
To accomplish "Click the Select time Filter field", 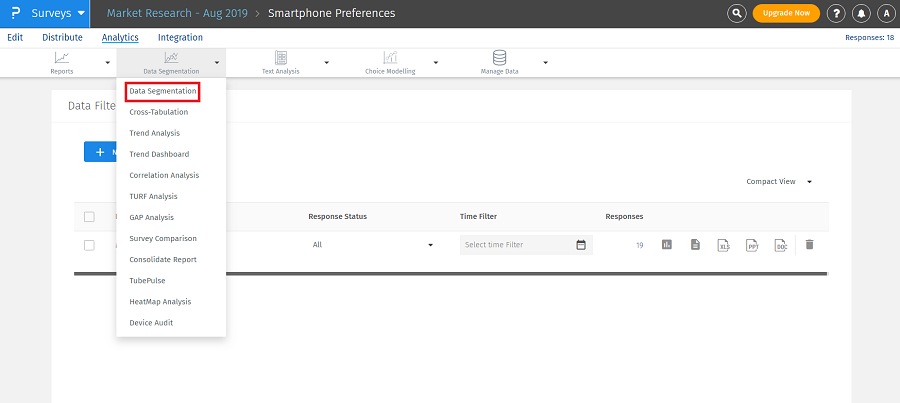I will point(516,245).
